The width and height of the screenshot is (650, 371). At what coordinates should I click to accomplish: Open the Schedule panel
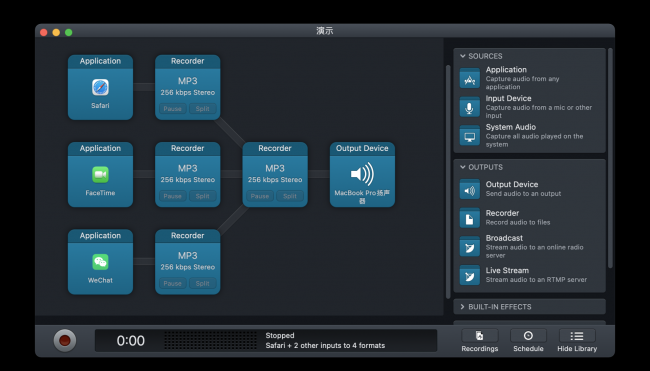(x=528, y=340)
